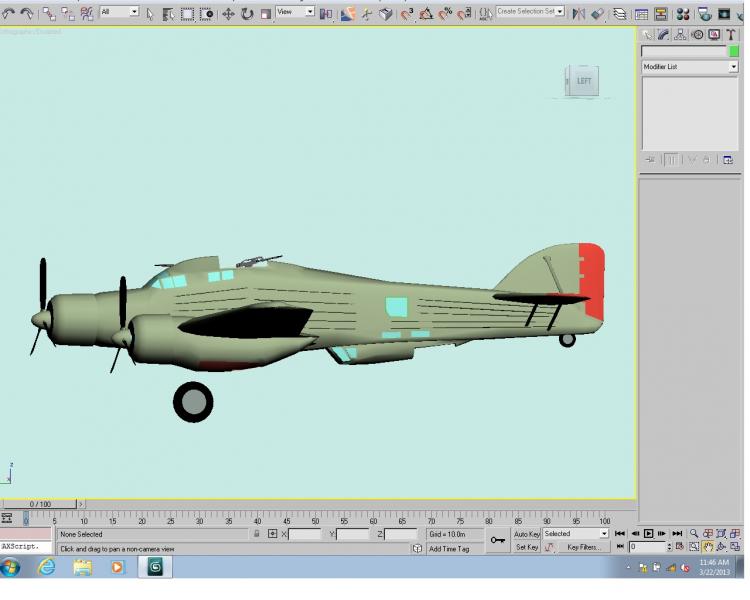Activate the Select and Rotate tool
This screenshot has width=750, height=600.
pos(247,14)
